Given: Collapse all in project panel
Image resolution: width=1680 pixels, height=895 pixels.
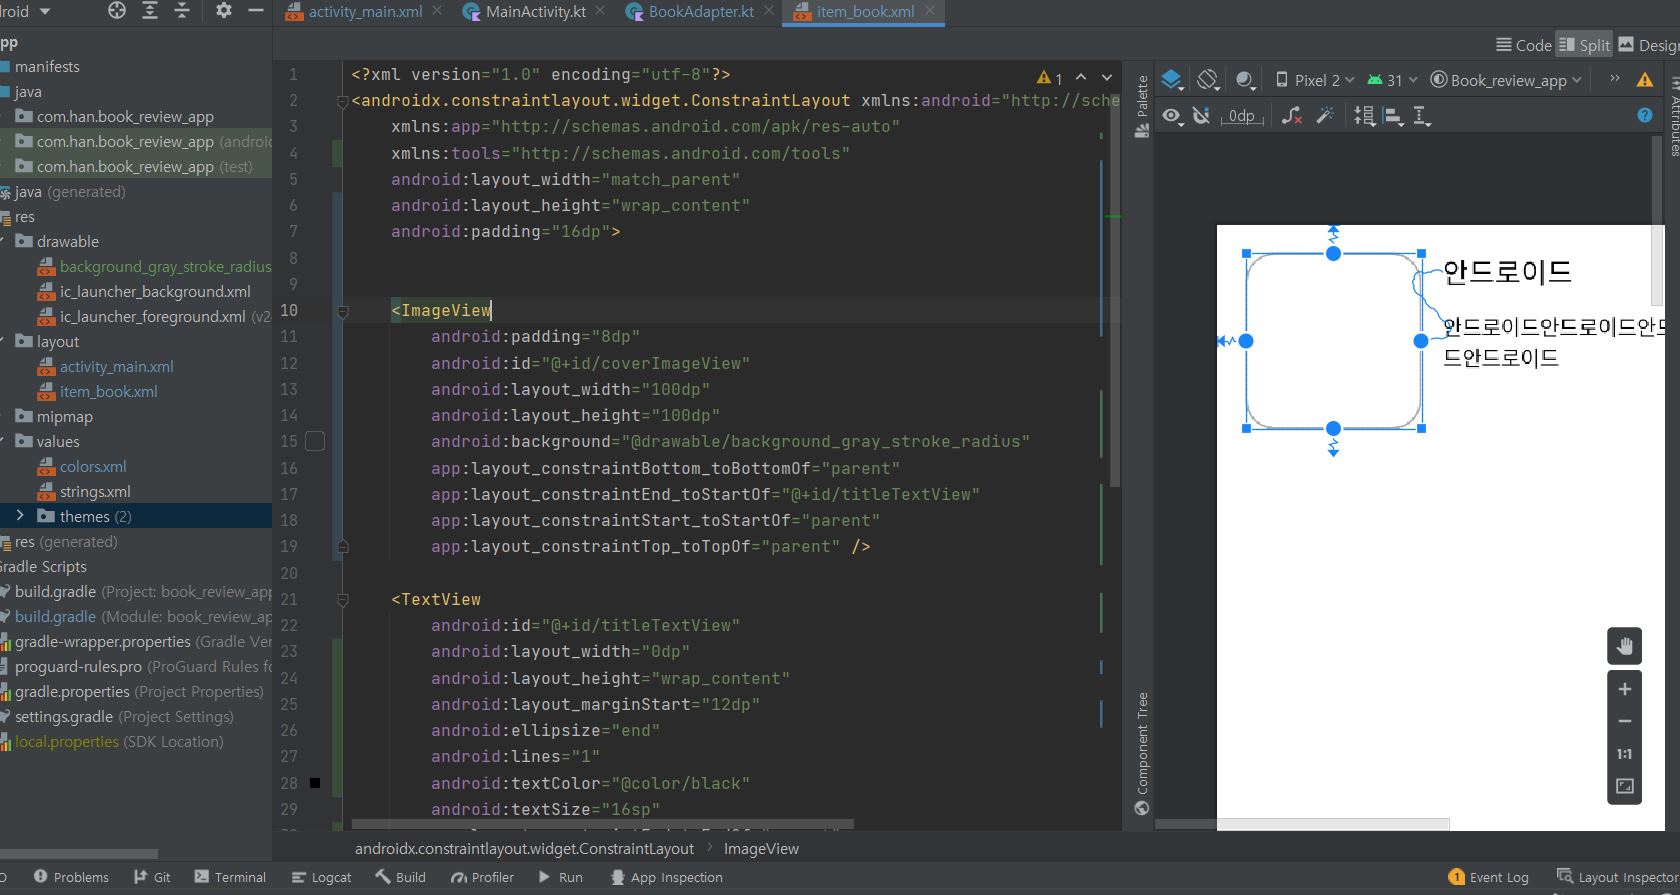Looking at the screenshot, I should [x=182, y=11].
